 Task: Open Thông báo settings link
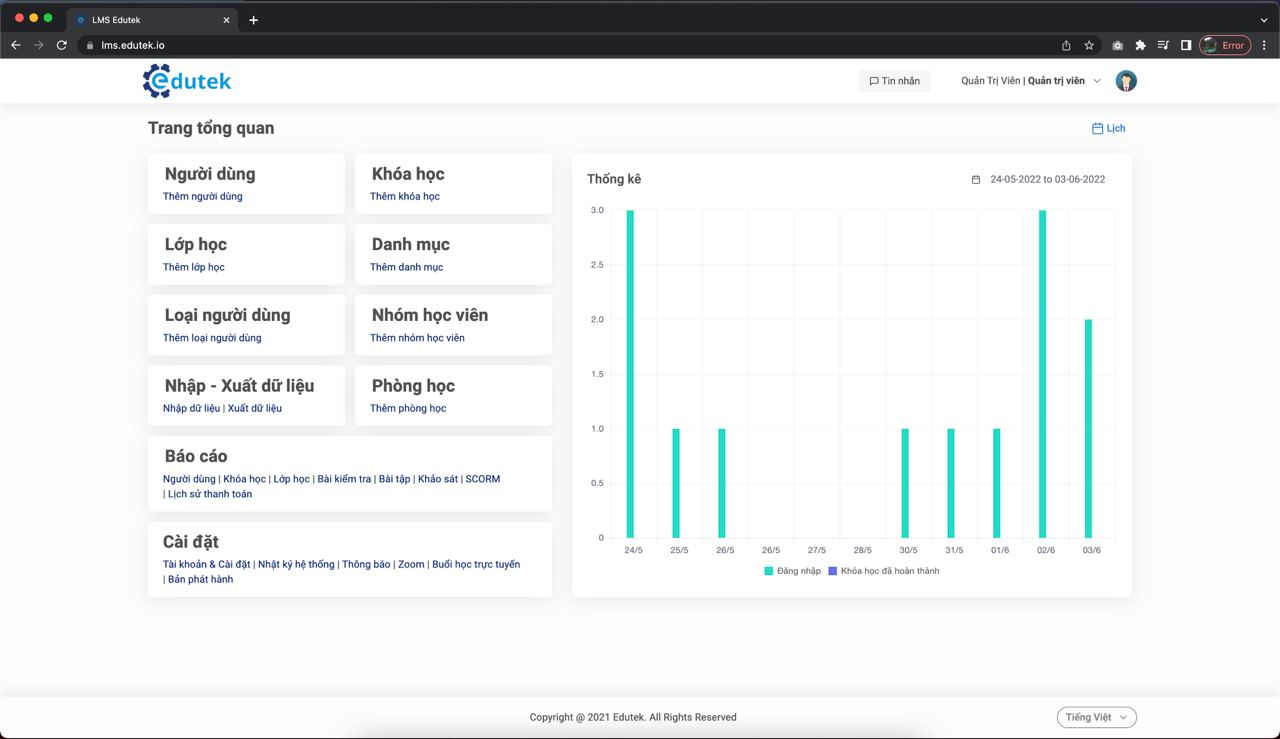click(366, 564)
